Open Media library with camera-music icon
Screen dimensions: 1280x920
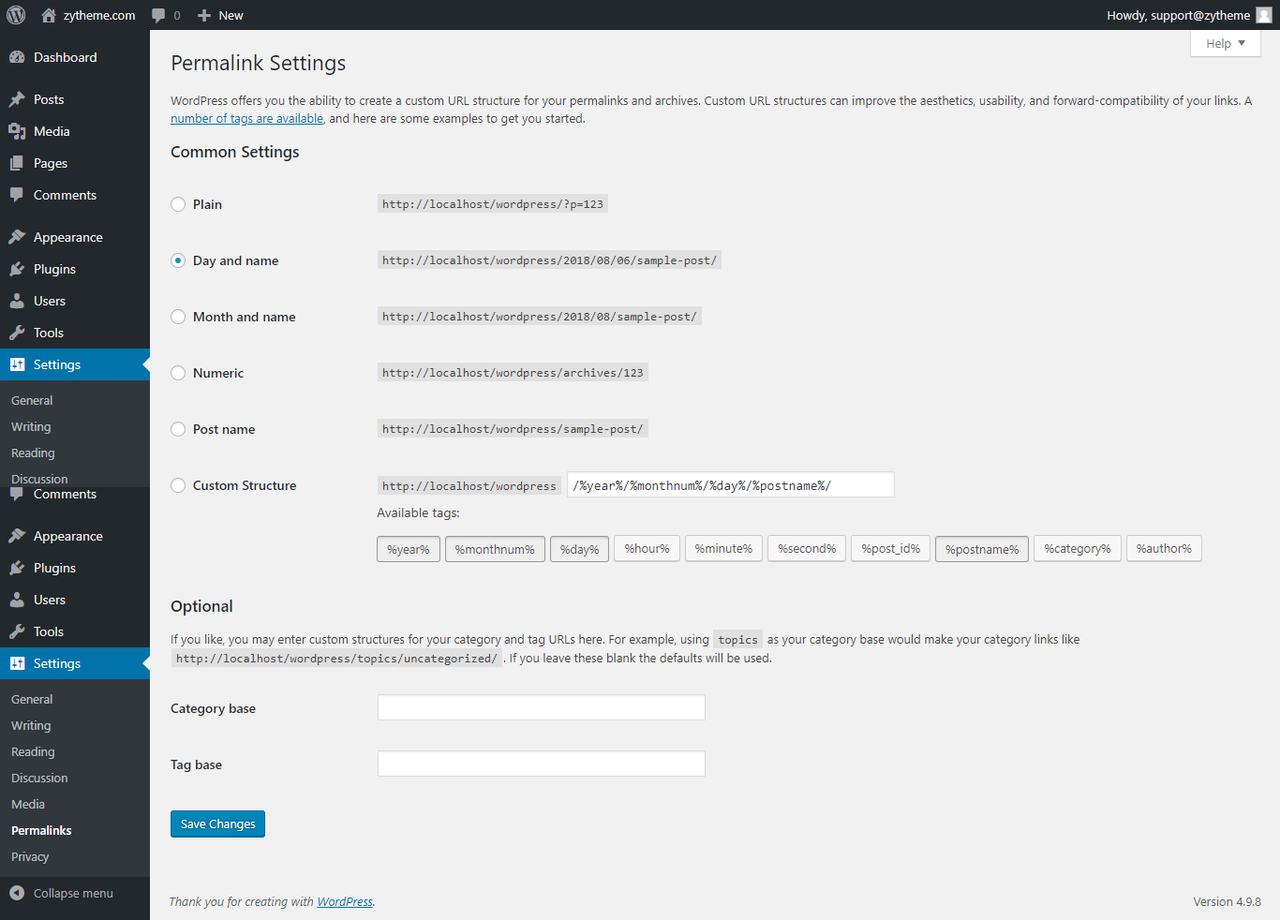click(x=17, y=131)
